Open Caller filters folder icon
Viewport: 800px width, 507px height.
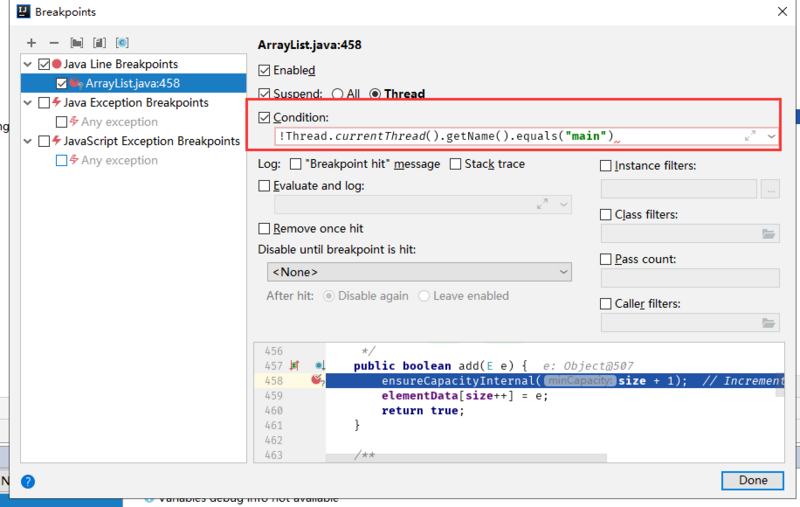pyautogui.click(x=768, y=323)
